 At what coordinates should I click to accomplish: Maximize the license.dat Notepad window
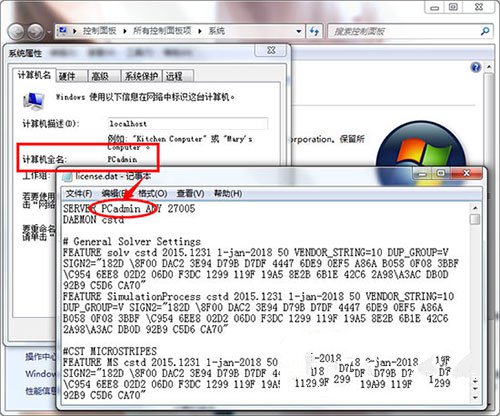click(441, 174)
